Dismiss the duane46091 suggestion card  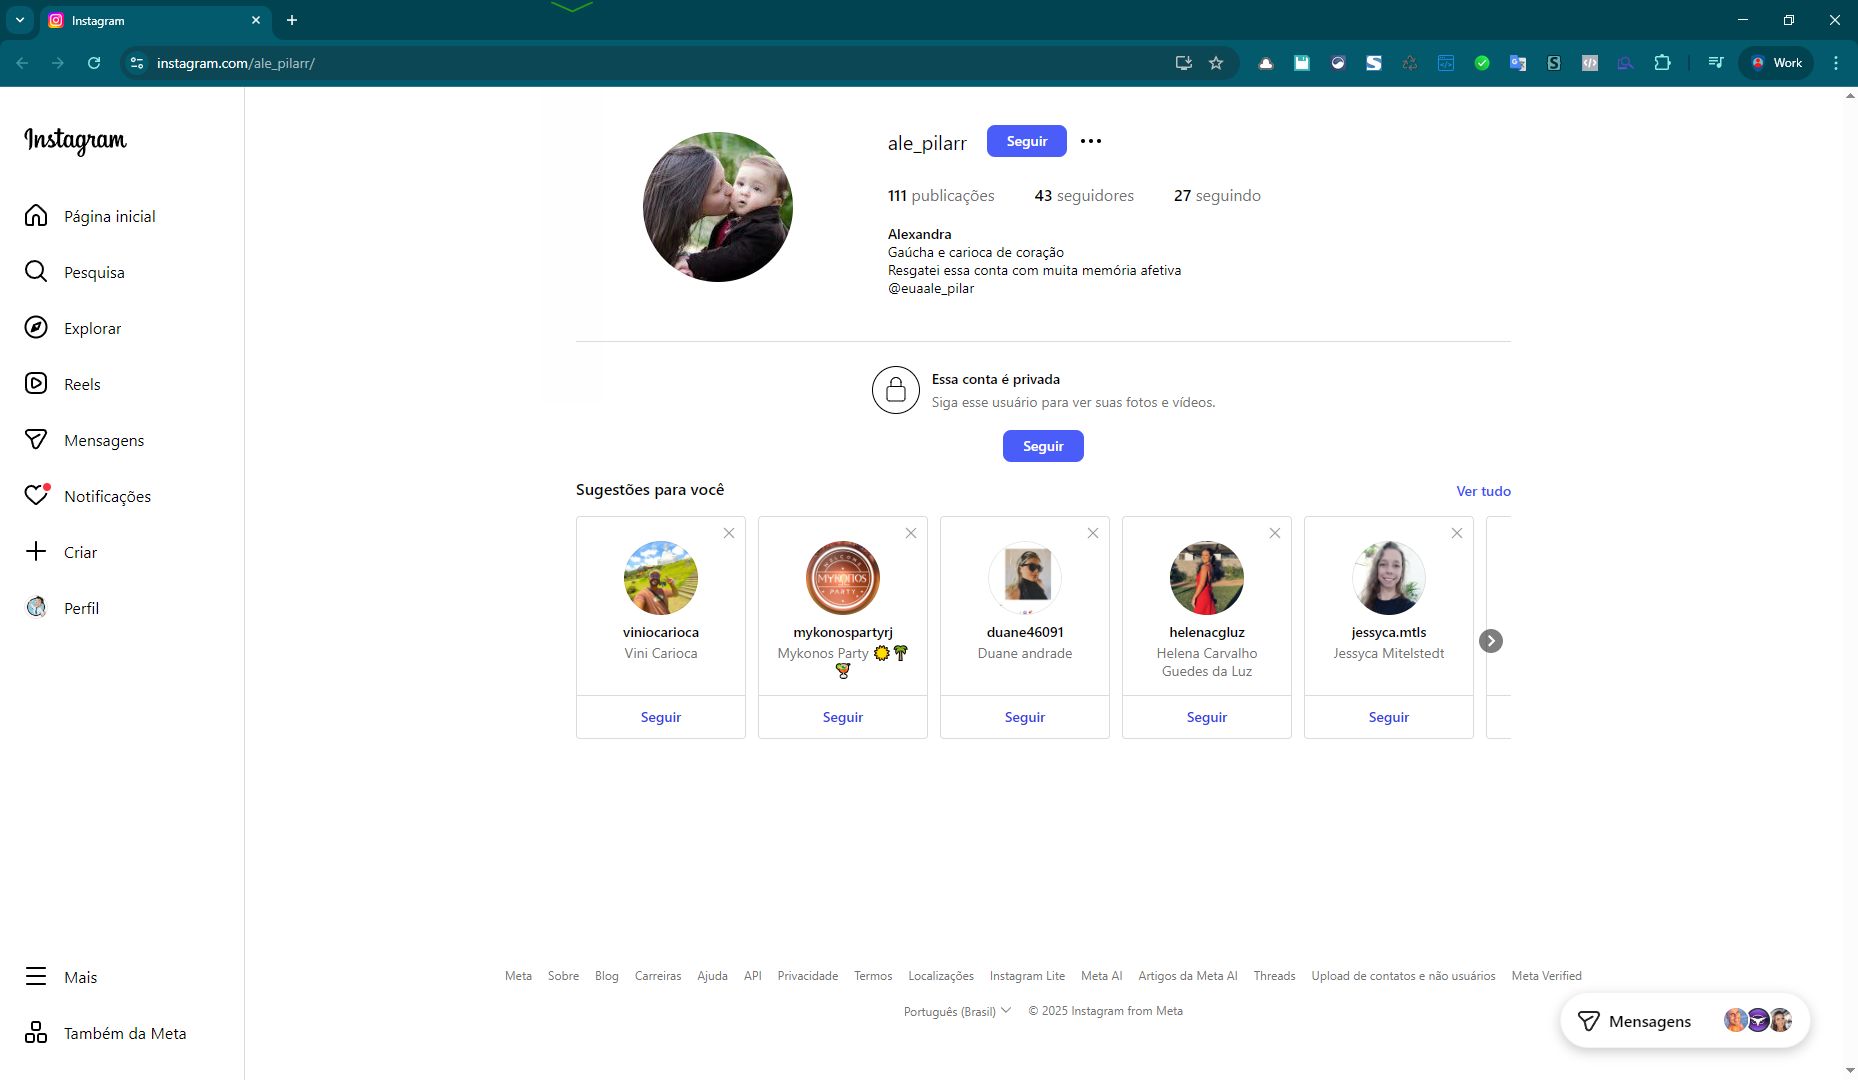[1093, 533]
